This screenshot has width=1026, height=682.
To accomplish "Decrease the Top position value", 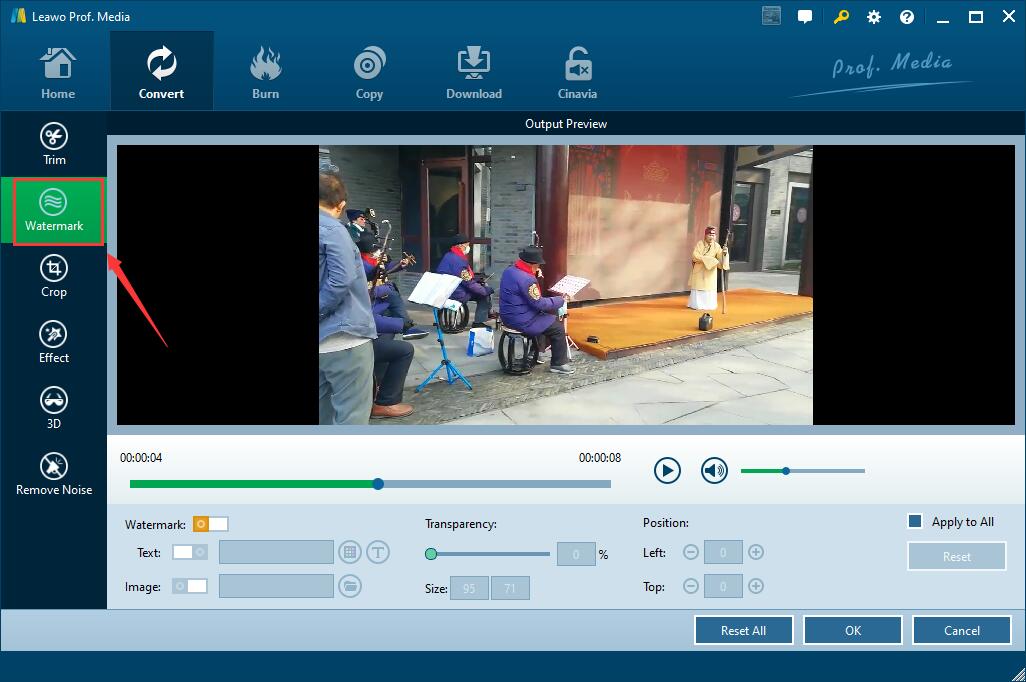I will (x=690, y=586).
